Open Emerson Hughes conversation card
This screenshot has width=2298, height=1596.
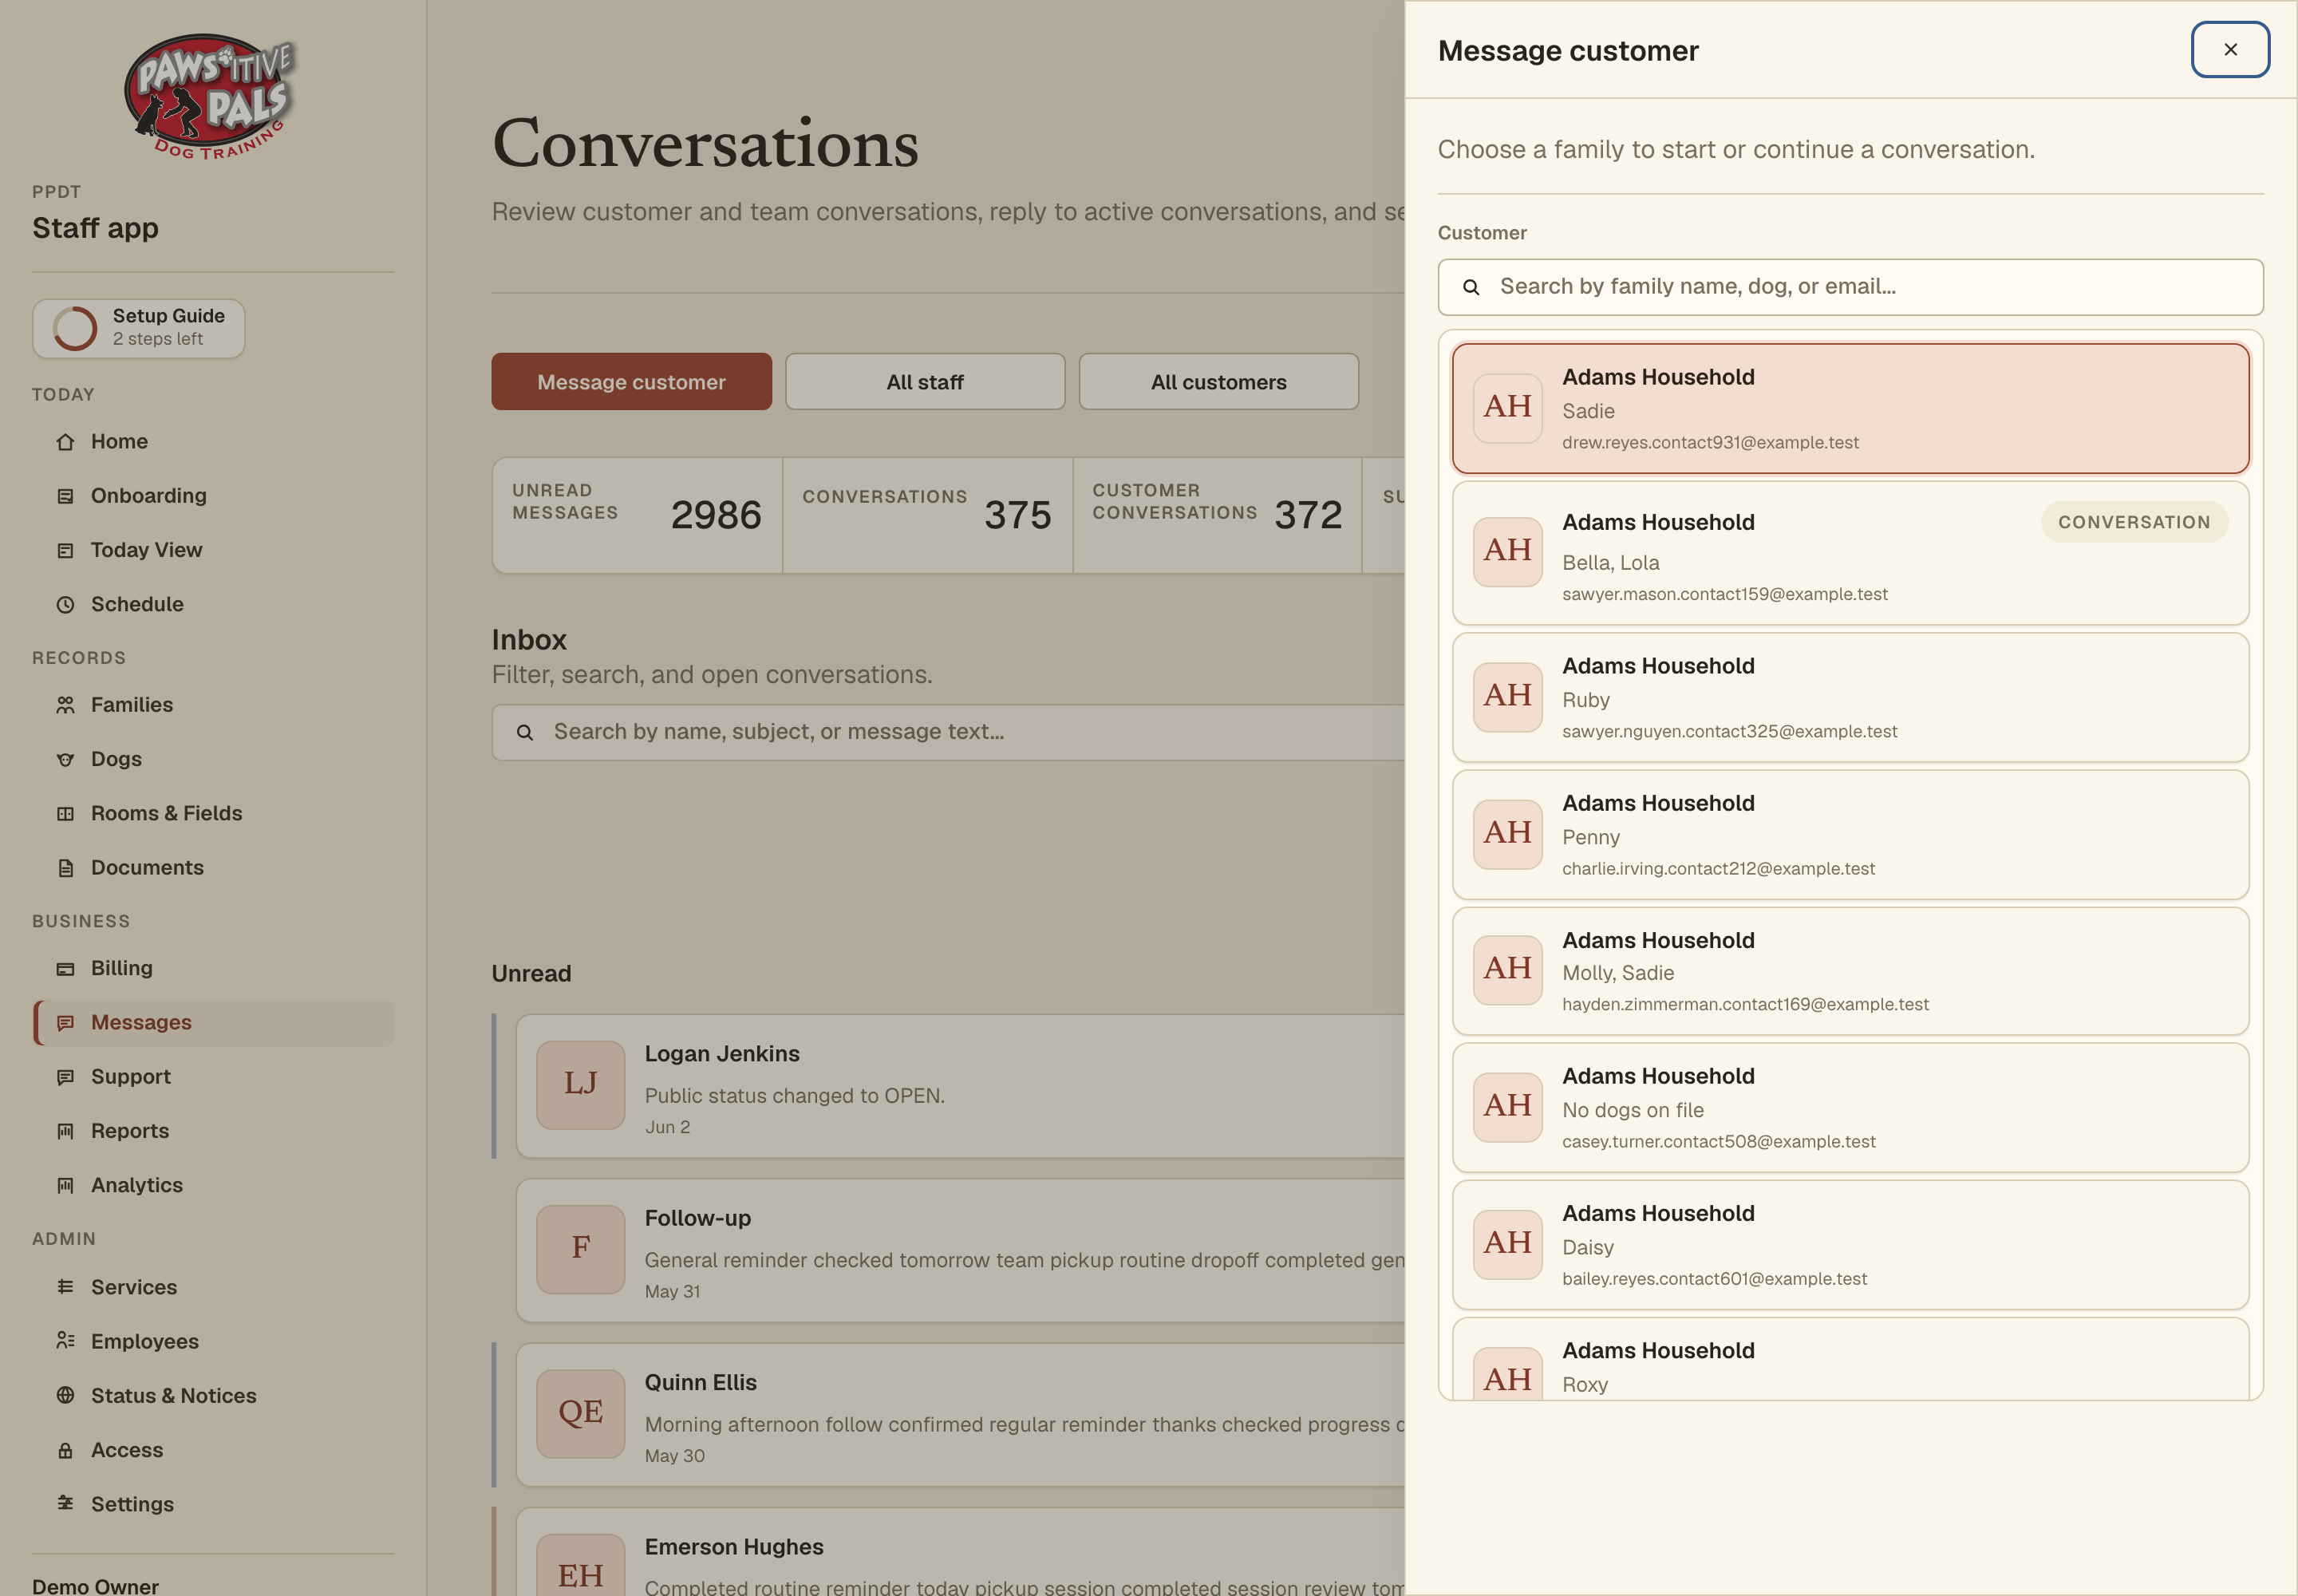pyautogui.click(x=960, y=1553)
